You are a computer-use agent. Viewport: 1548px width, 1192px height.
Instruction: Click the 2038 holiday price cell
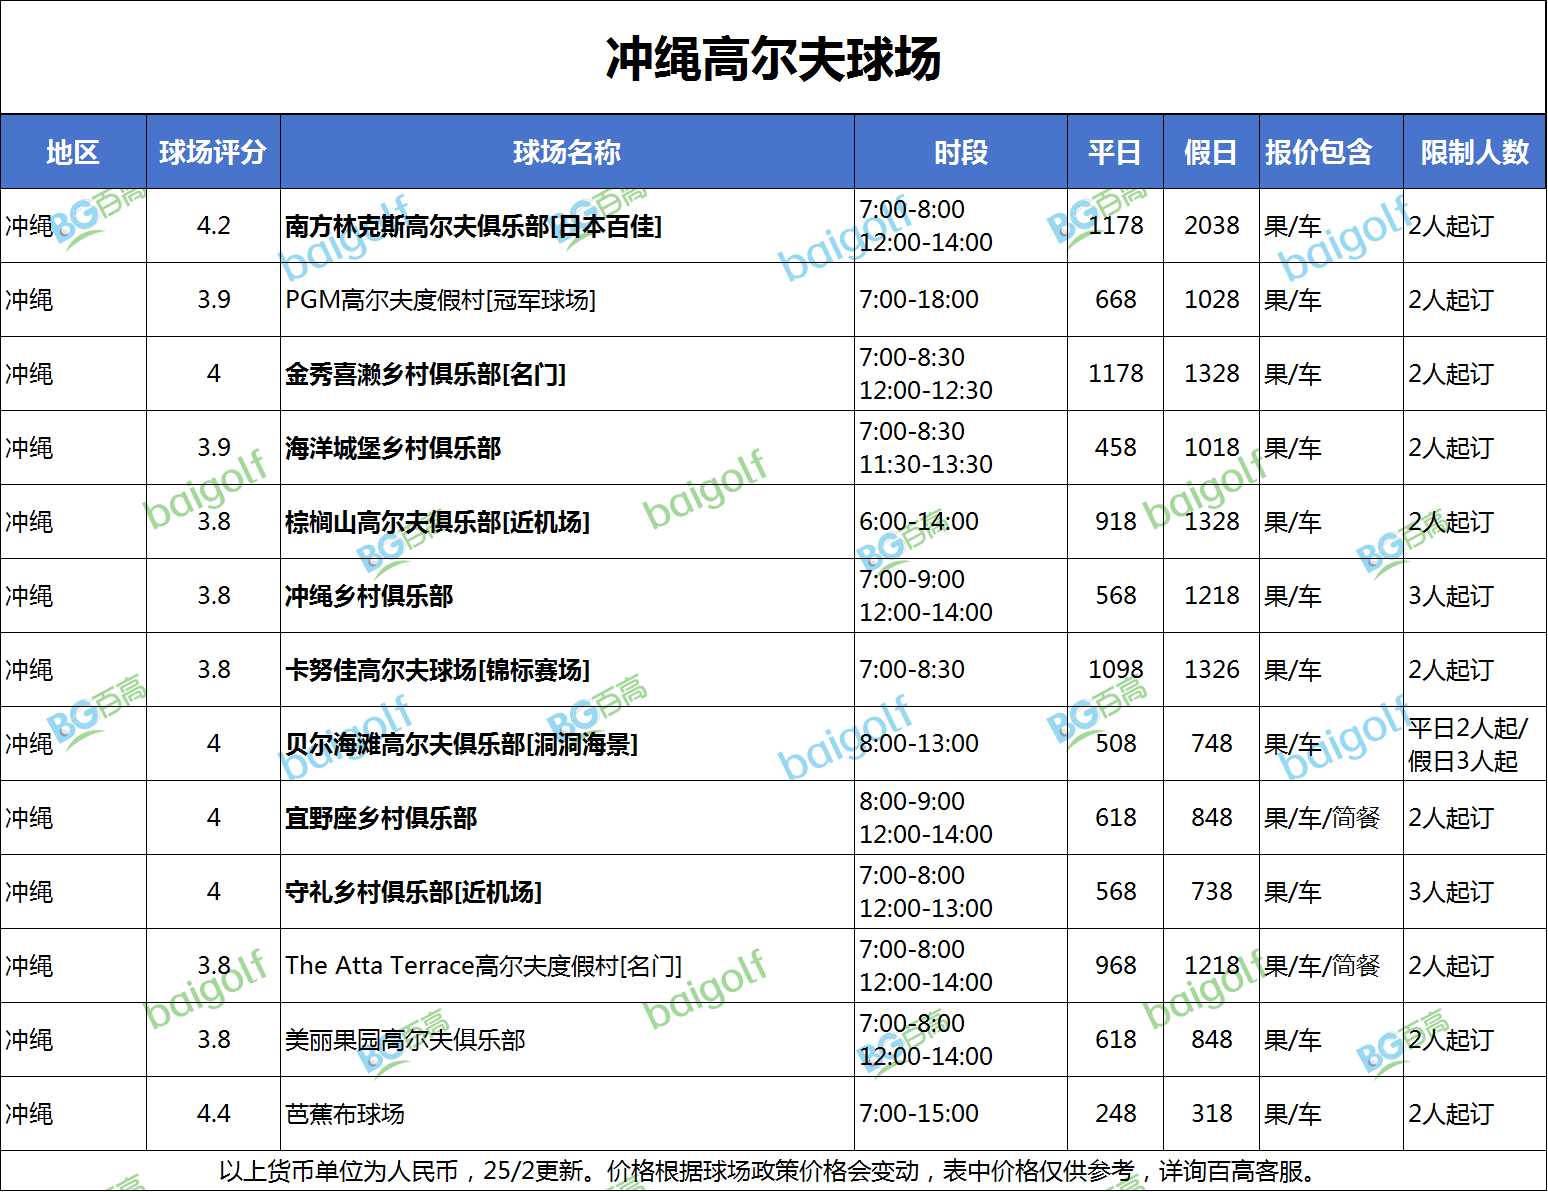point(1211,226)
